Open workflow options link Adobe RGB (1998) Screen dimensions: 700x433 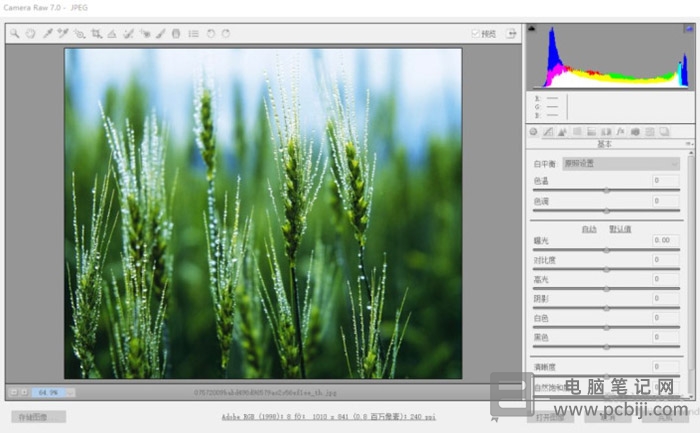point(329,416)
